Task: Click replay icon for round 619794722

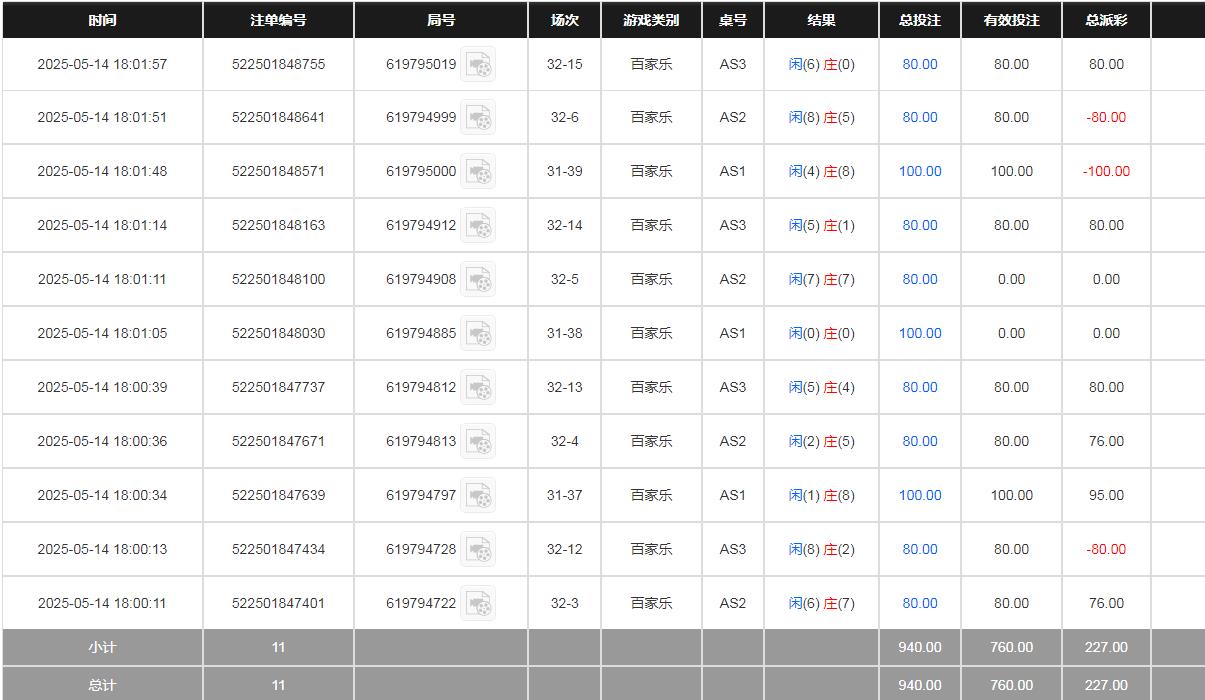Action: [478, 604]
